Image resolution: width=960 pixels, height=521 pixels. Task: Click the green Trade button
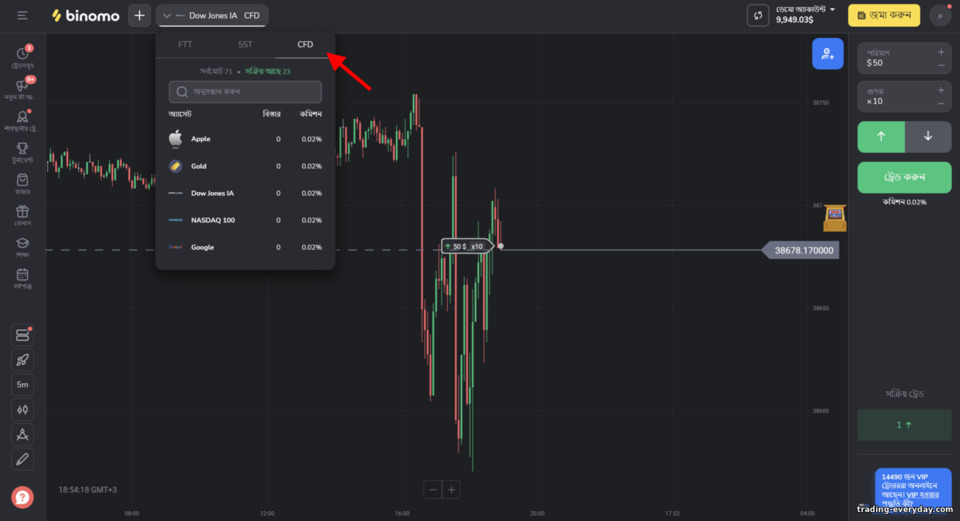pos(904,178)
